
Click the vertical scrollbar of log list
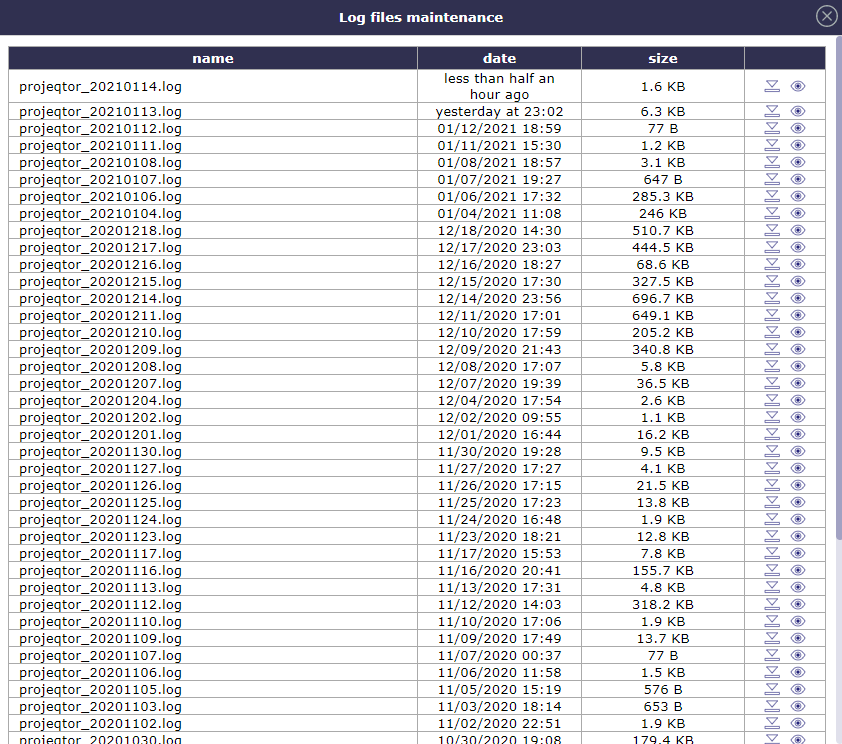[837, 300]
